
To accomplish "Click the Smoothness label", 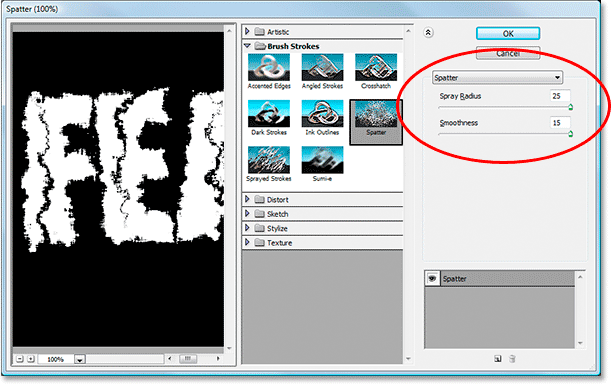I will (459, 123).
